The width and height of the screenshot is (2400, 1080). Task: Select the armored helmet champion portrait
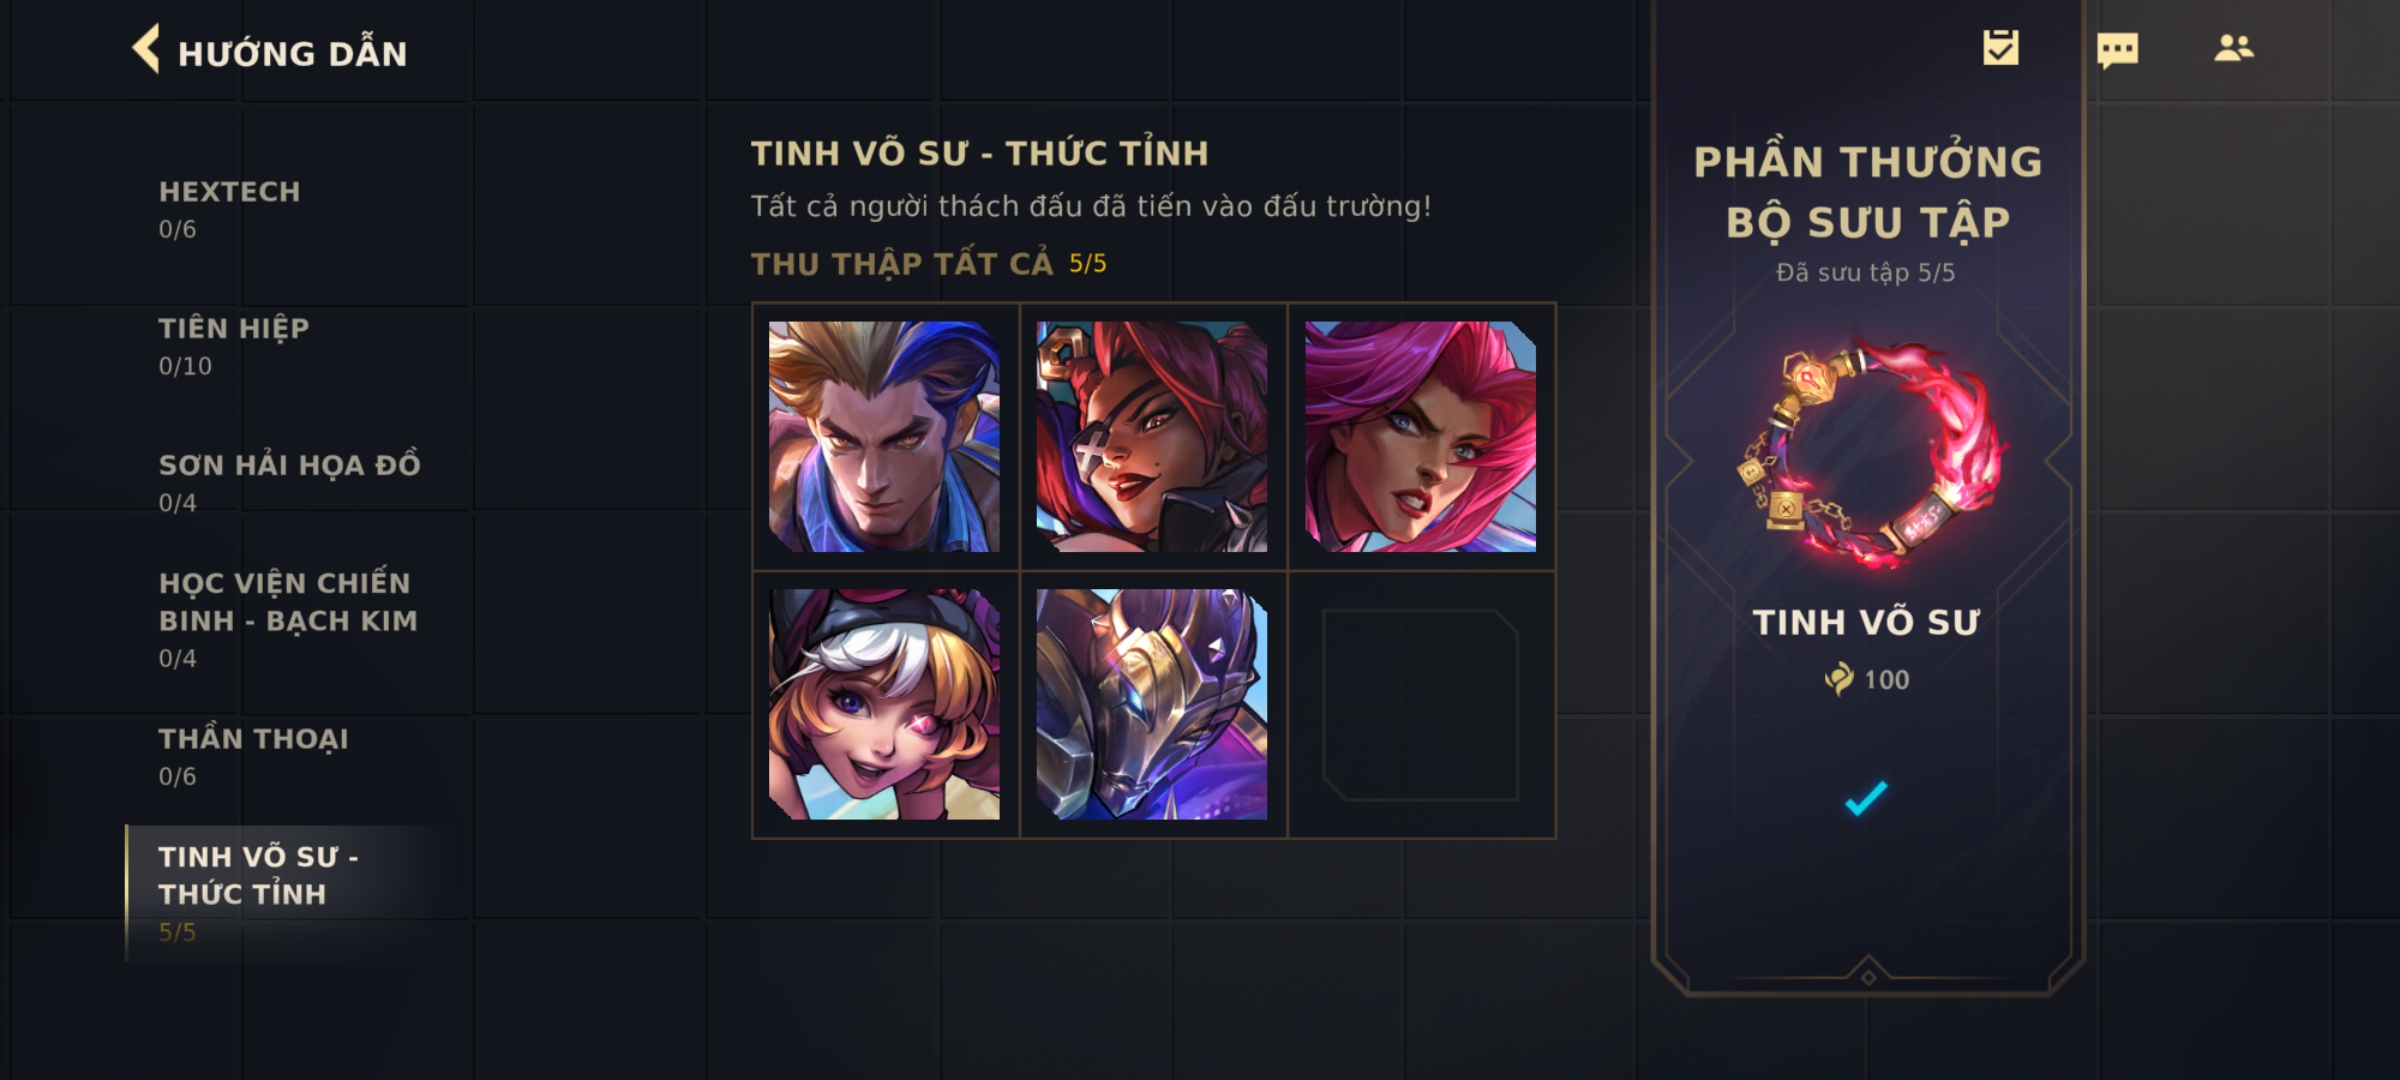pos(1152,704)
